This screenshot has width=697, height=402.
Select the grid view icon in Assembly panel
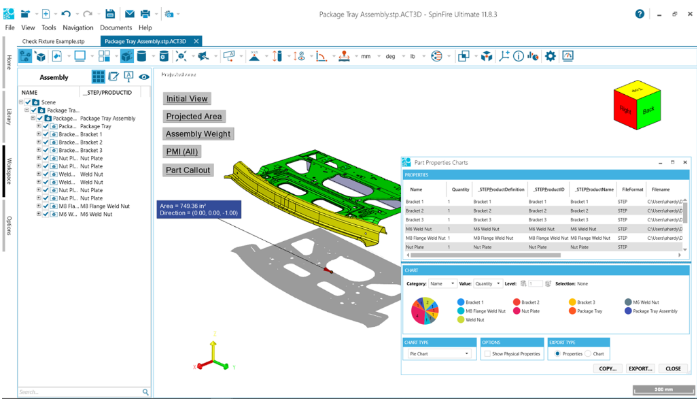[x=98, y=76]
